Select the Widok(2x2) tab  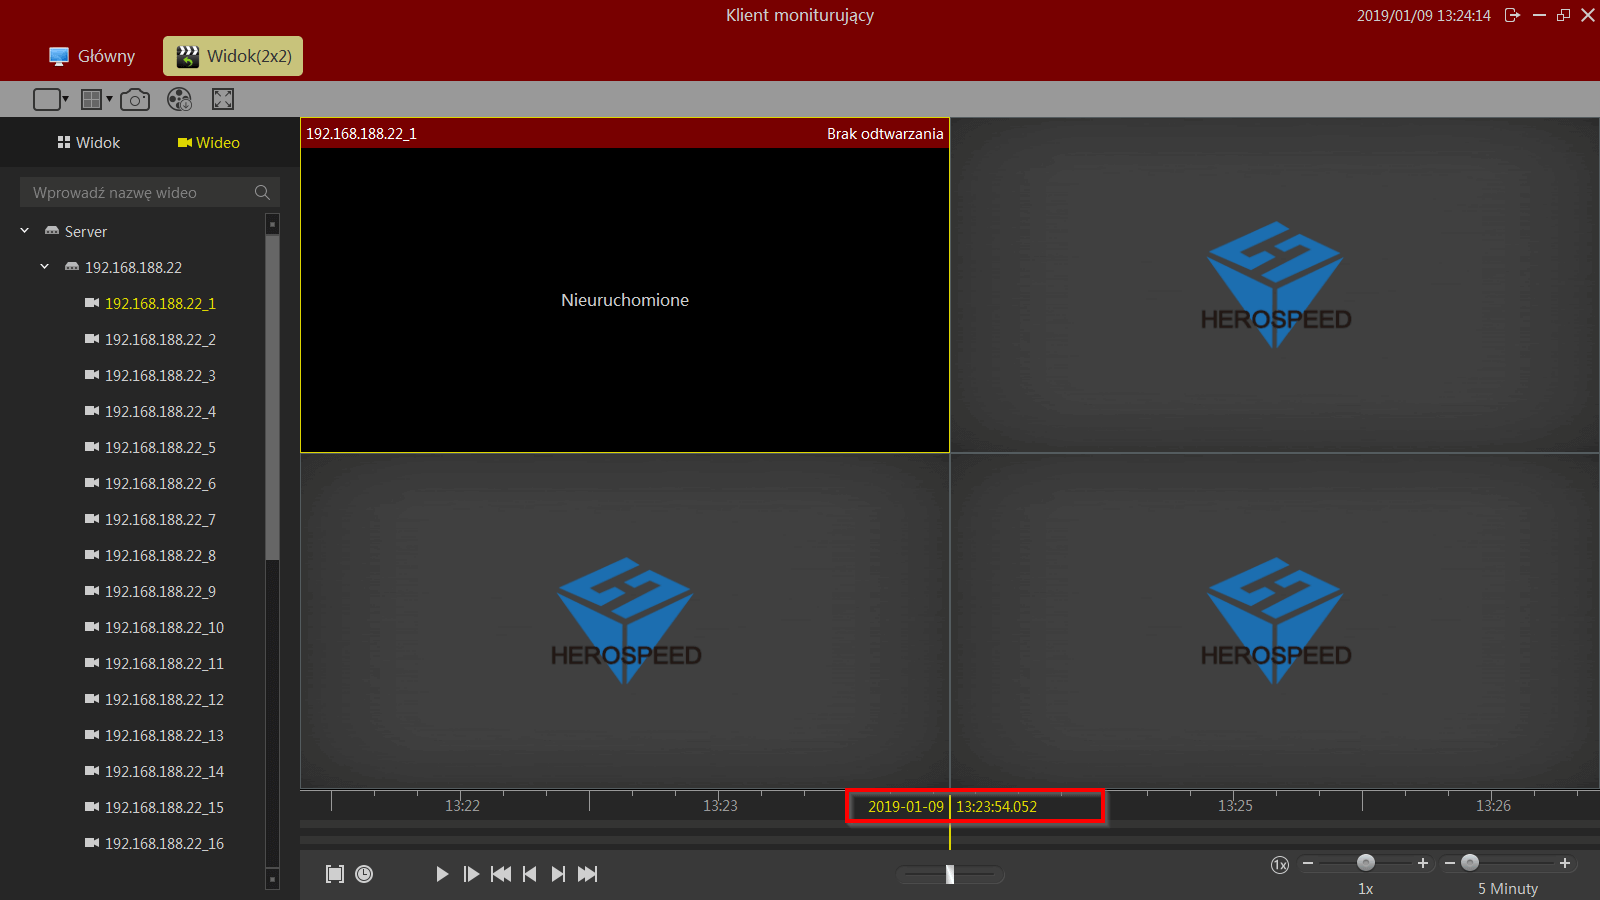(x=233, y=56)
